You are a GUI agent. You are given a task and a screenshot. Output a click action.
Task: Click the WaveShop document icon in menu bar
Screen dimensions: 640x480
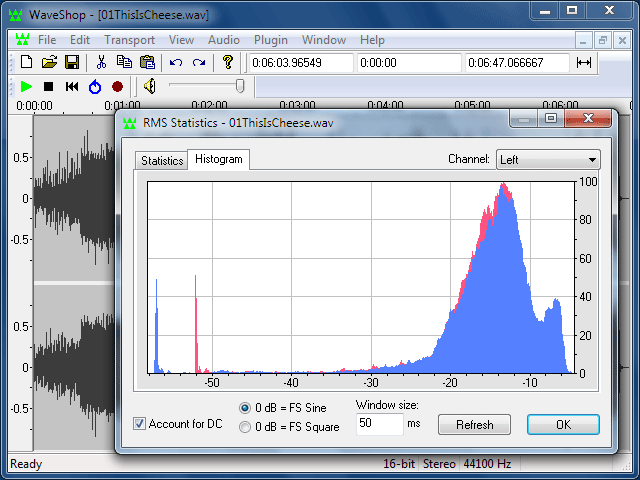tap(22, 40)
